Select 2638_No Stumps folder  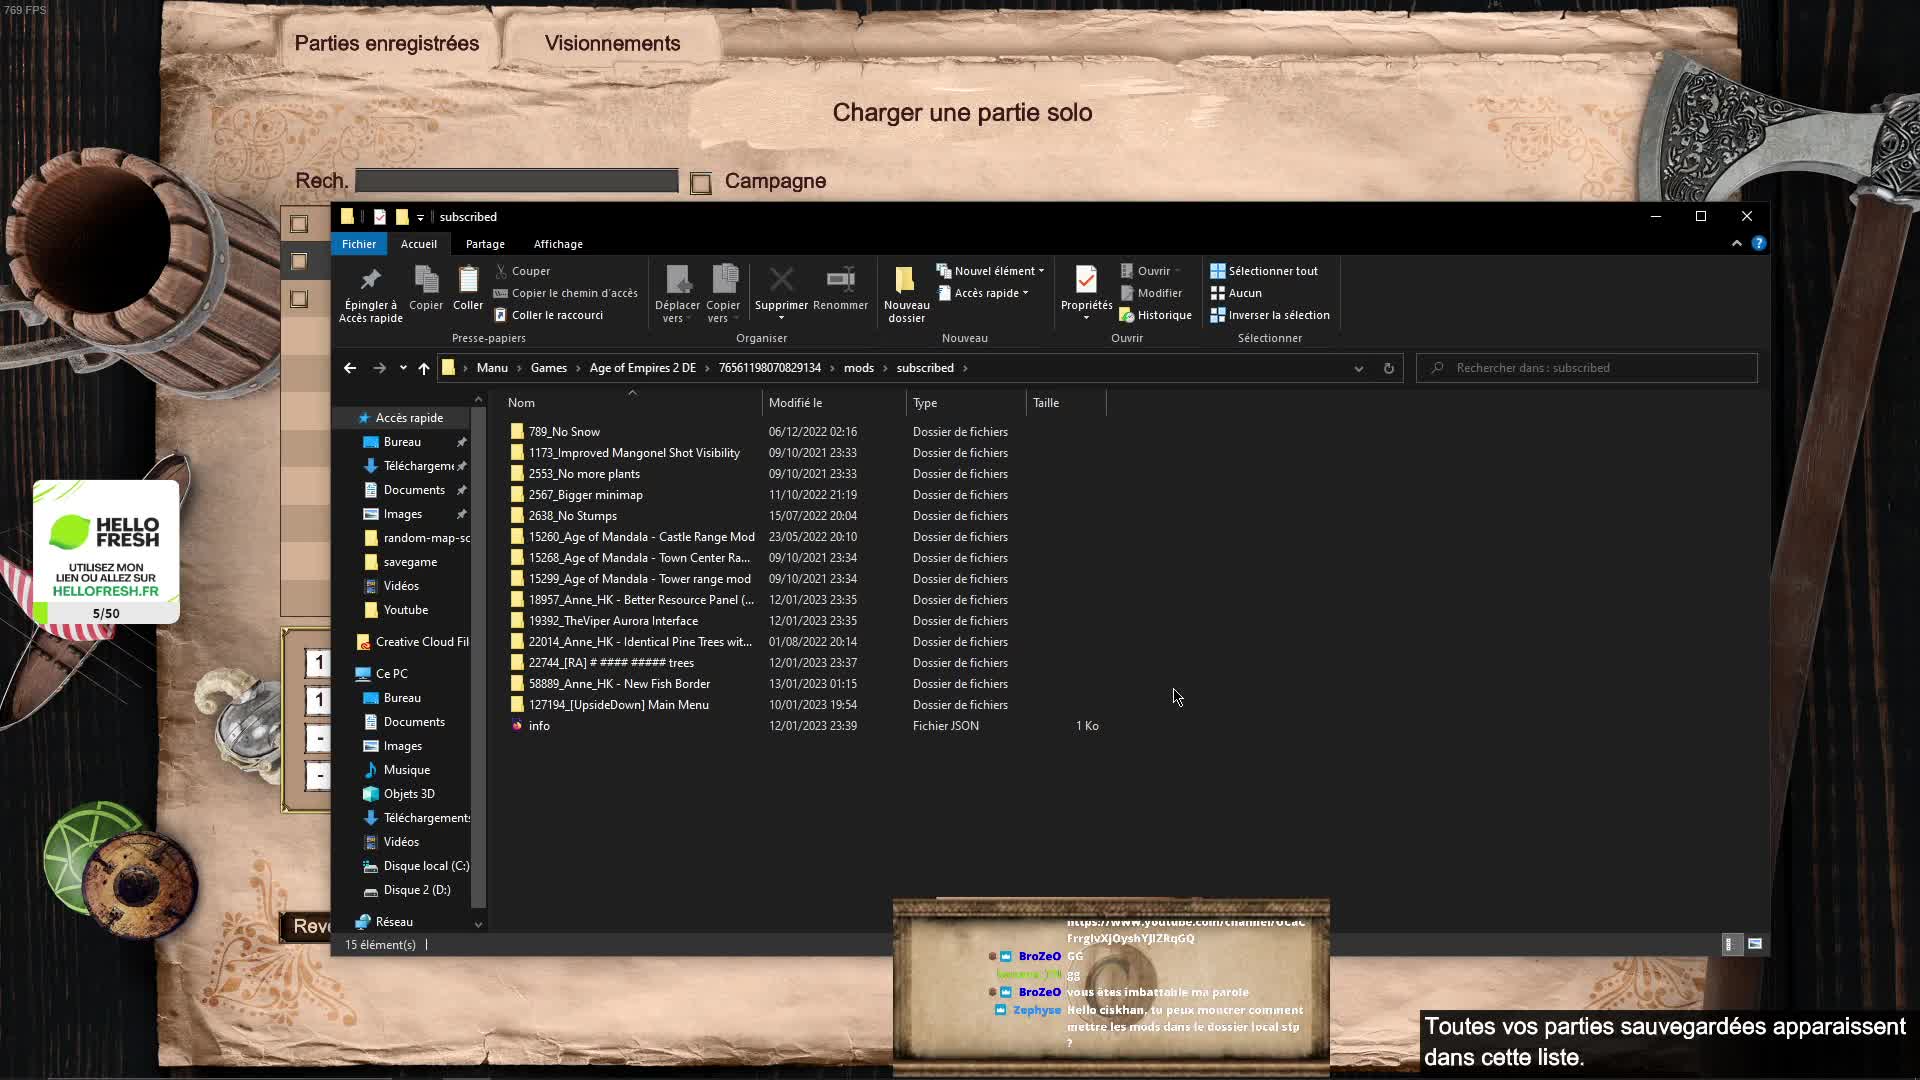pos(573,516)
